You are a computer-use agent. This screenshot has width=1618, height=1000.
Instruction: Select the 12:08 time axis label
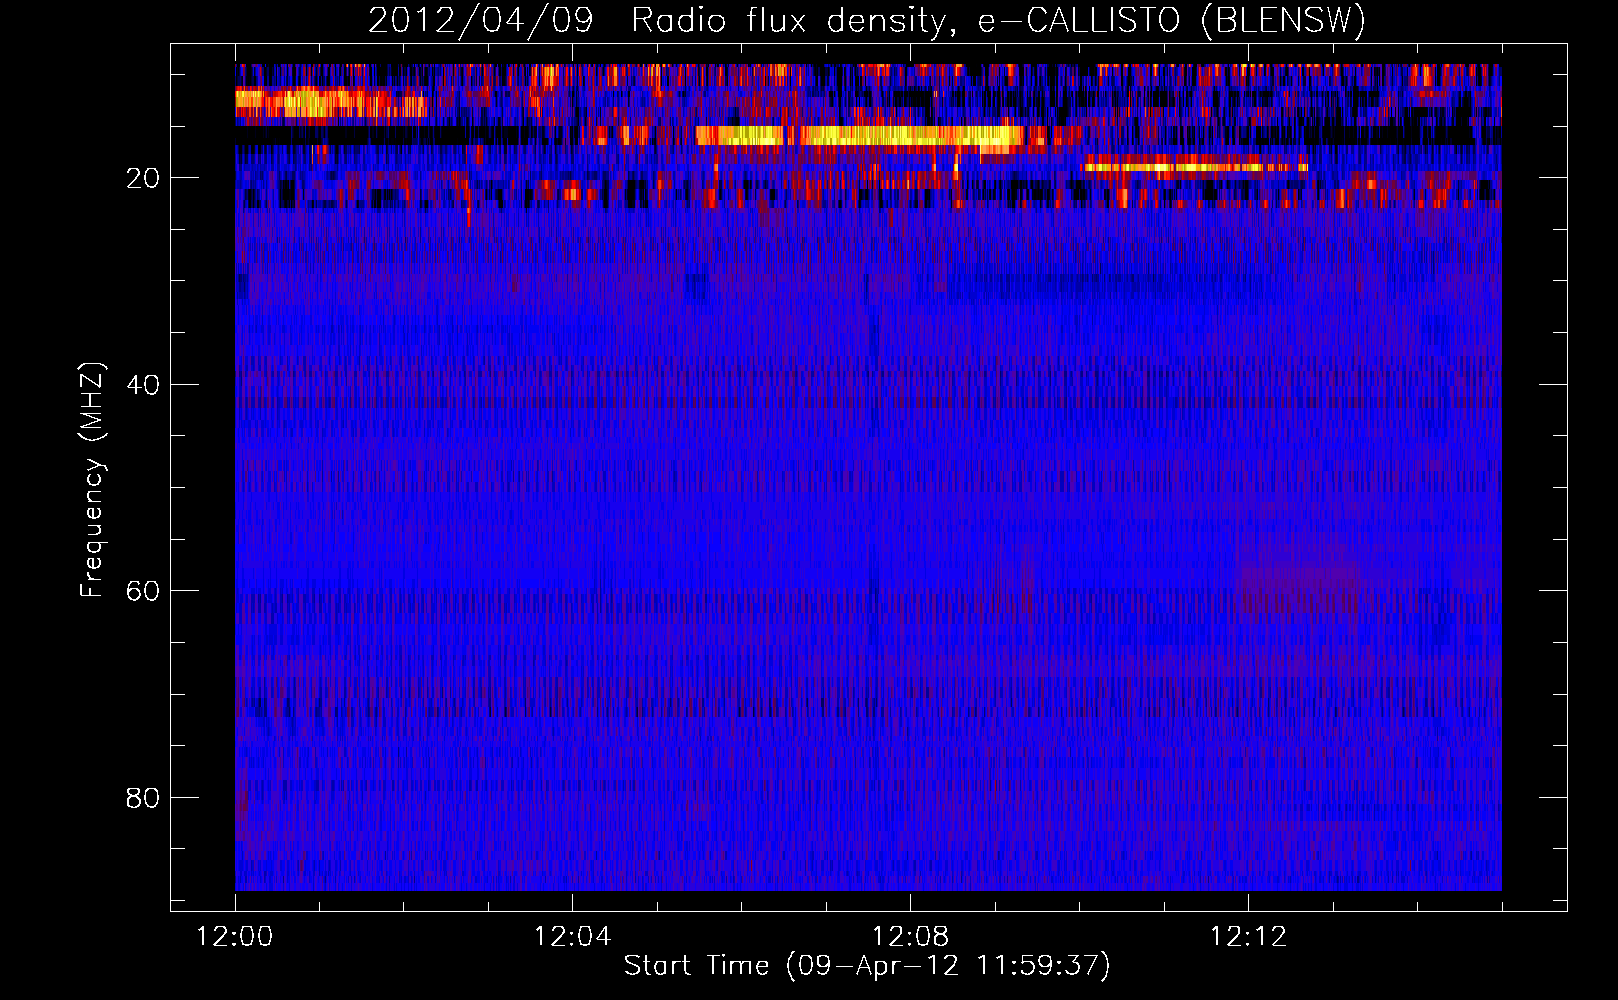910,937
